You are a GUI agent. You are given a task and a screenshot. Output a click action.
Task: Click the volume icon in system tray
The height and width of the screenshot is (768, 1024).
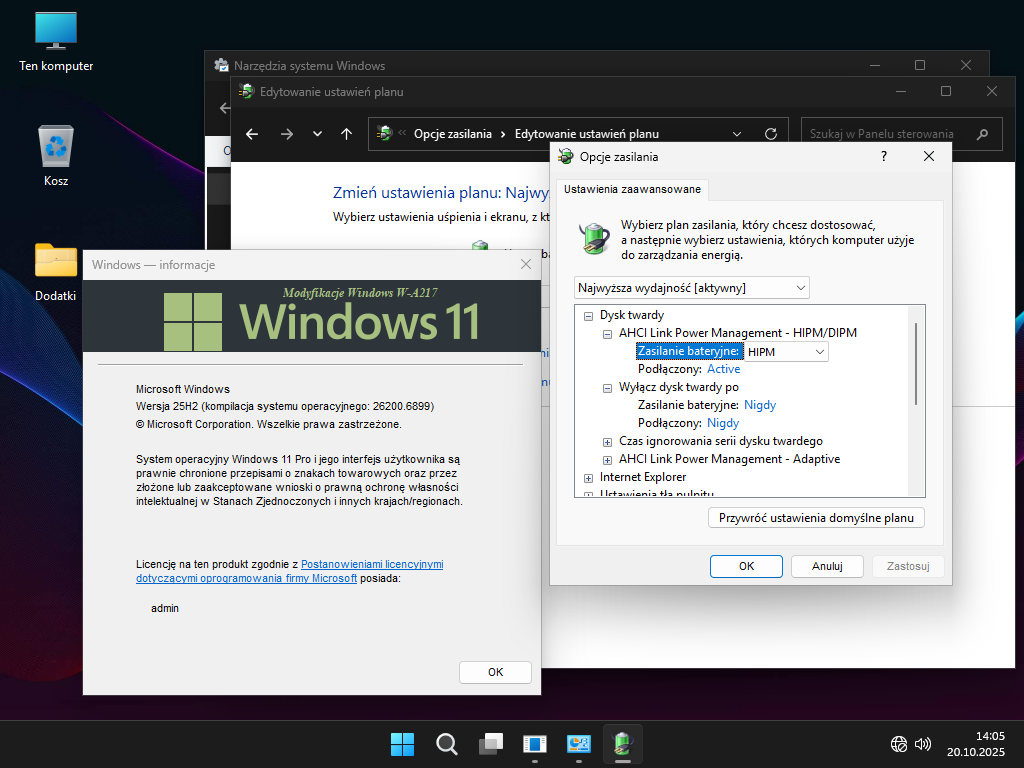coord(922,744)
